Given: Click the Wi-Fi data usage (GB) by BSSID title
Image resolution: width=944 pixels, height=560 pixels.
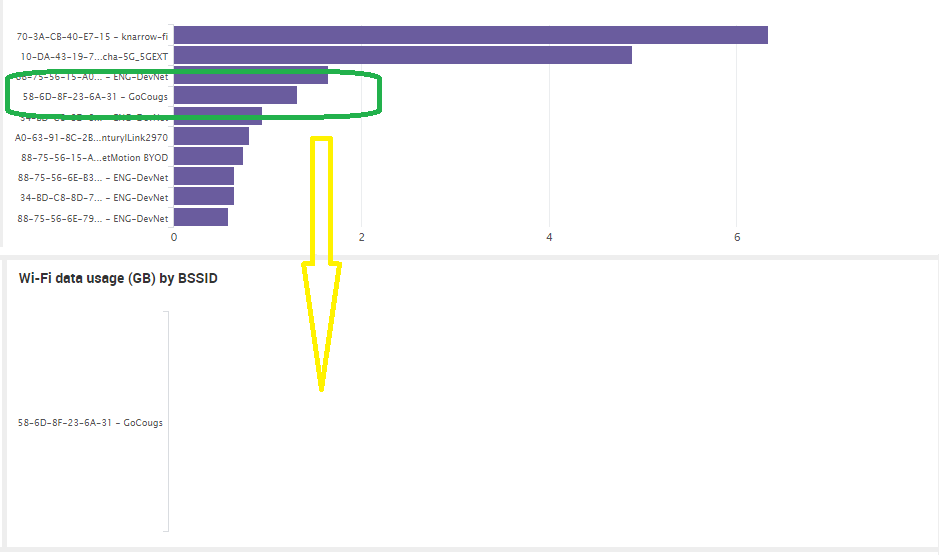Looking at the screenshot, I should [x=118, y=278].
